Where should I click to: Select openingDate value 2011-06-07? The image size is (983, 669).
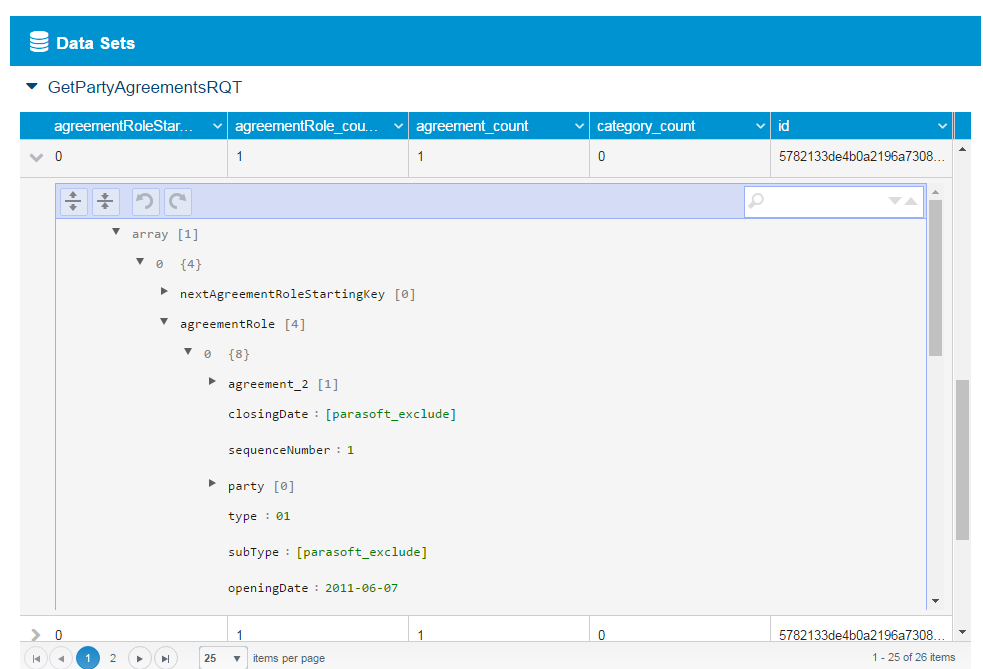coord(362,588)
